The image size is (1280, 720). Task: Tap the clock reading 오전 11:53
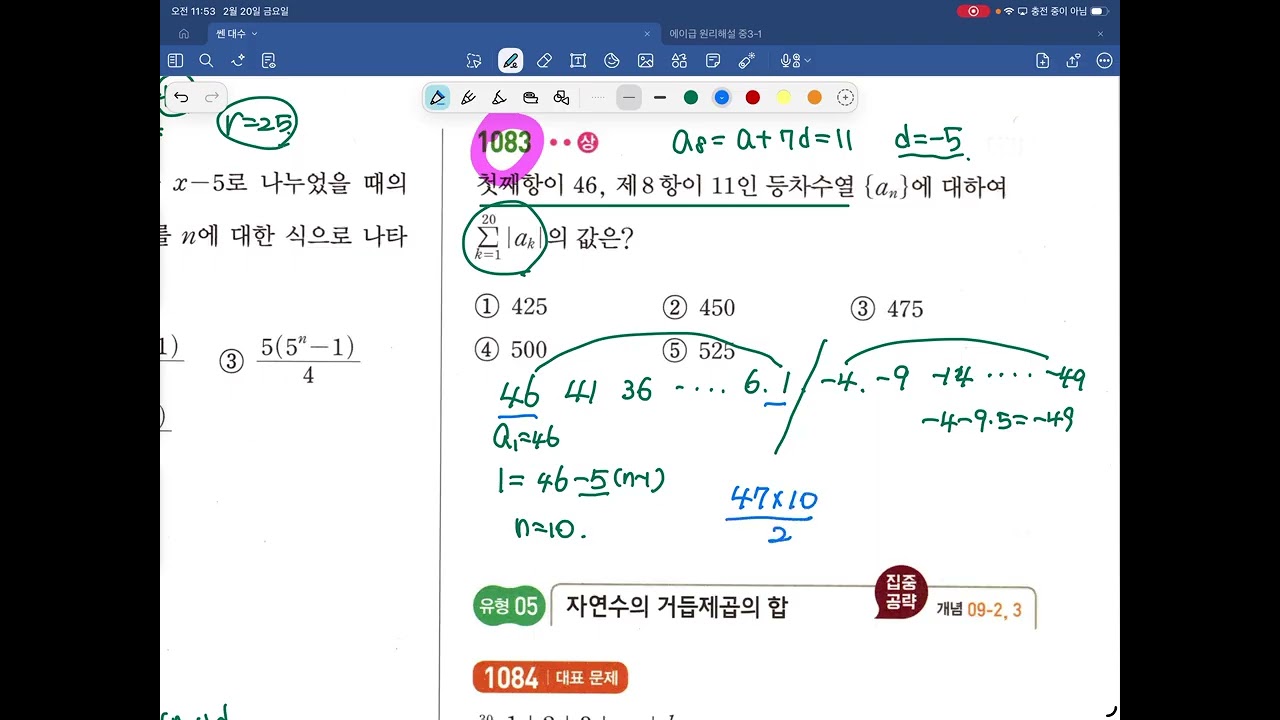click(193, 11)
